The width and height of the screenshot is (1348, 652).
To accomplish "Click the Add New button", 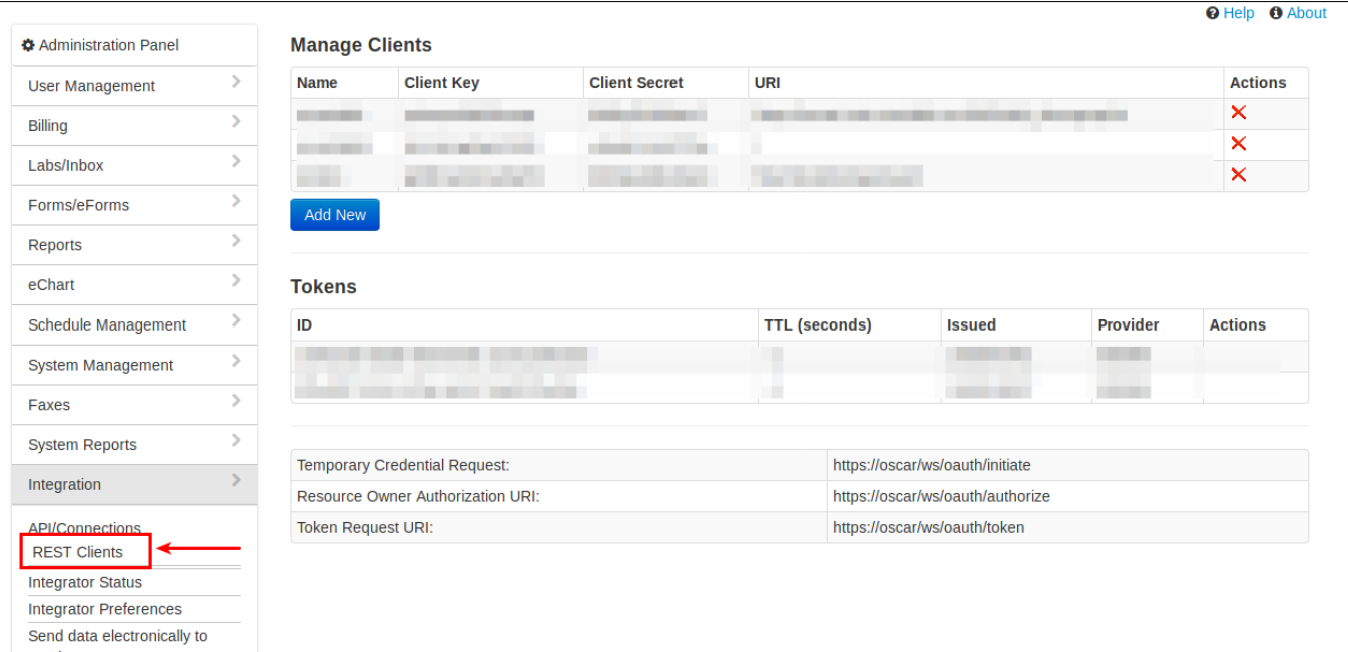I will [x=334, y=214].
